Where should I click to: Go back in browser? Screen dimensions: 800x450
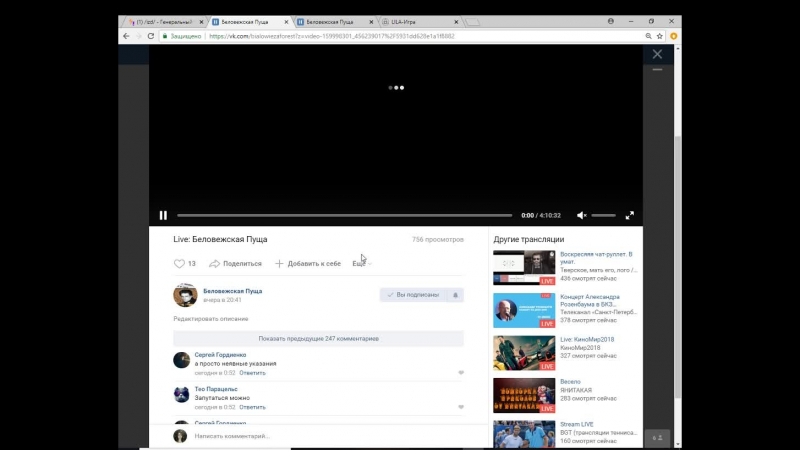click(126, 36)
